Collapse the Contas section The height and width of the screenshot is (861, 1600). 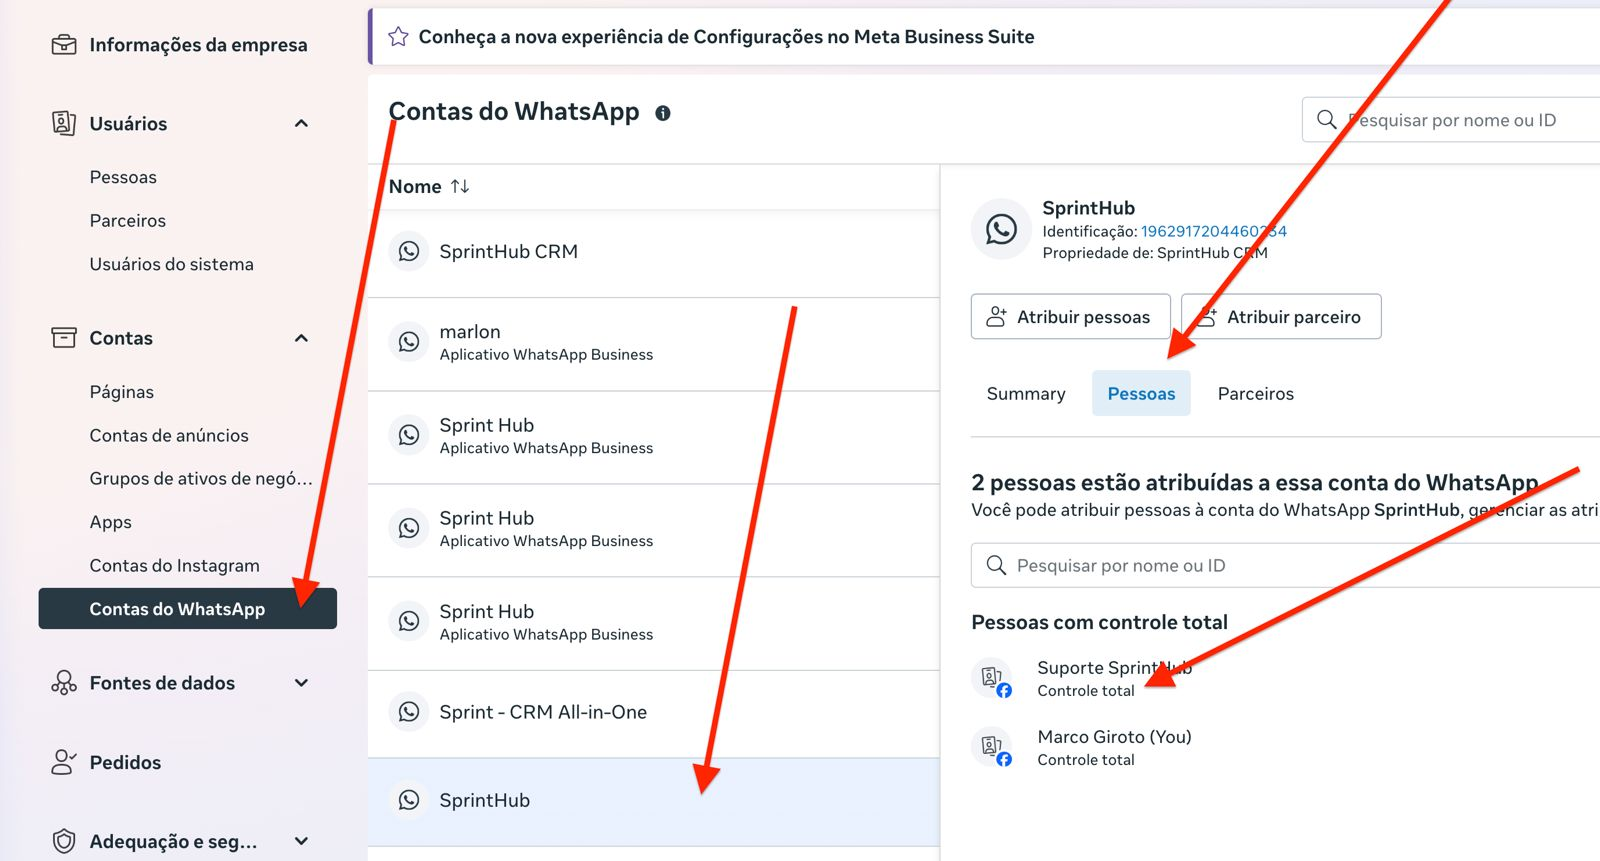pos(301,338)
